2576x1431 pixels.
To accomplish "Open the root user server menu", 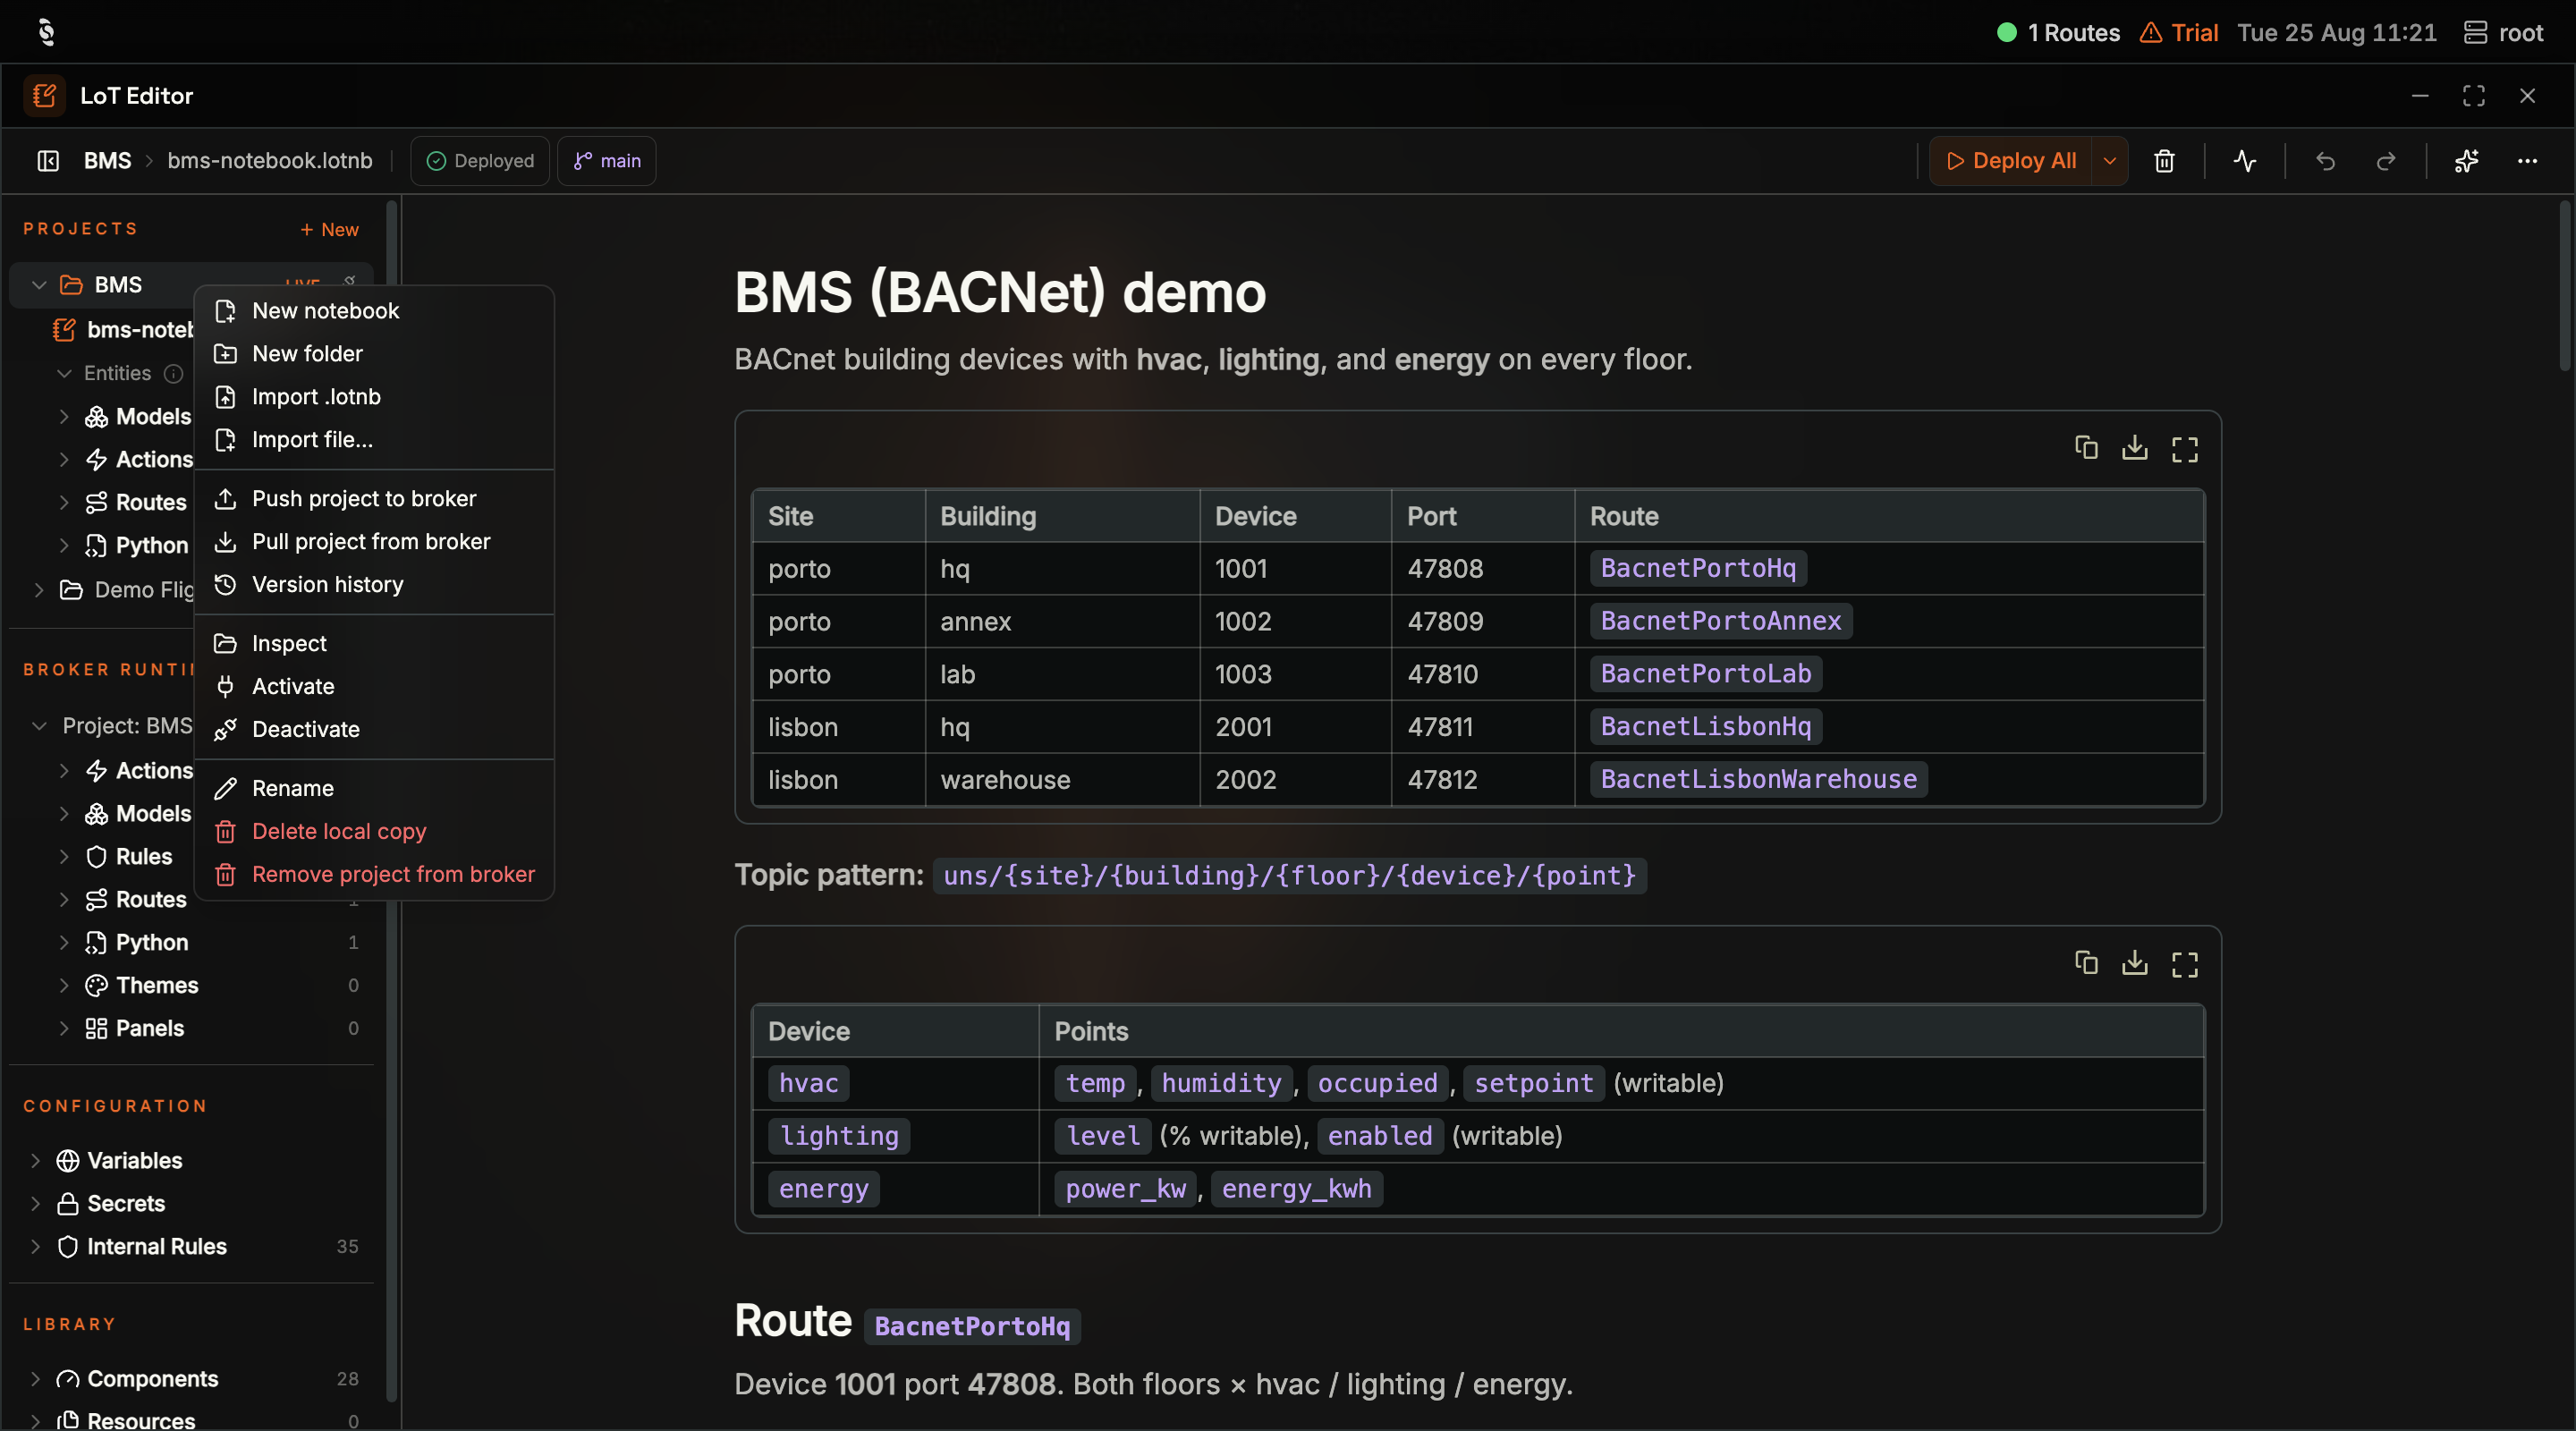I will tap(2503, 33).
